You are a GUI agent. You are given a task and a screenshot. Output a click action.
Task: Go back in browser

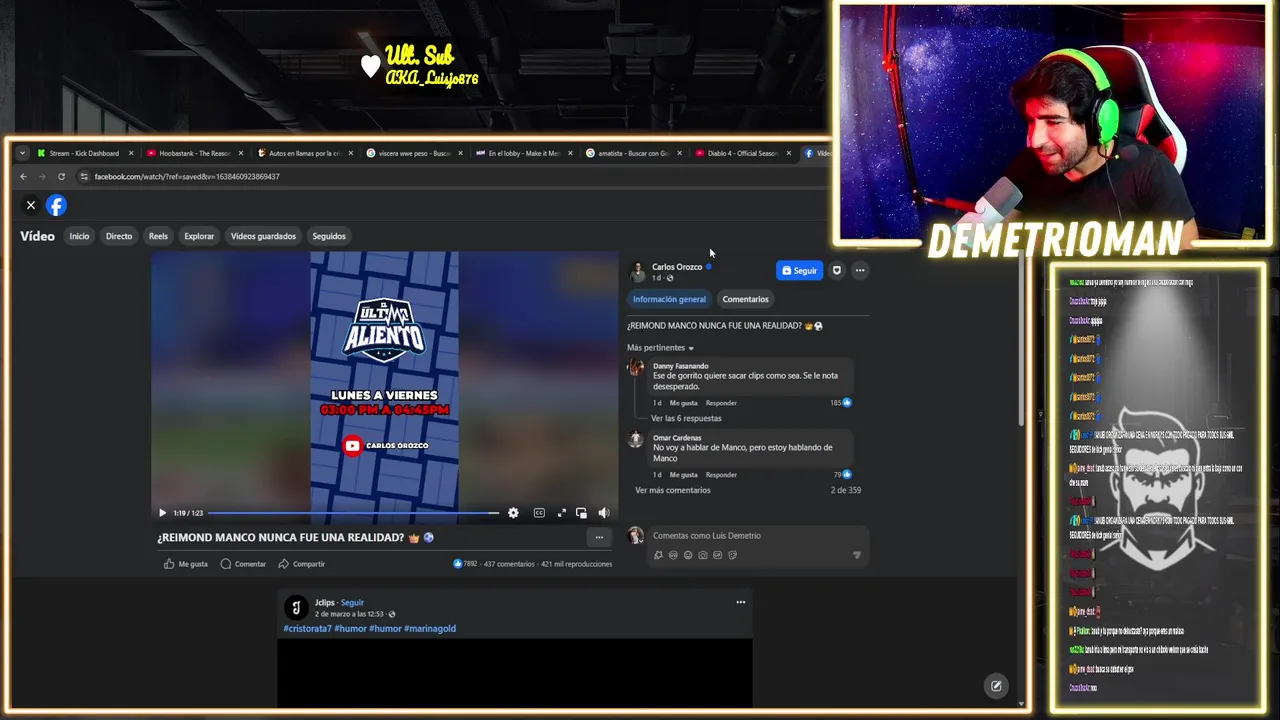[24, 177]
